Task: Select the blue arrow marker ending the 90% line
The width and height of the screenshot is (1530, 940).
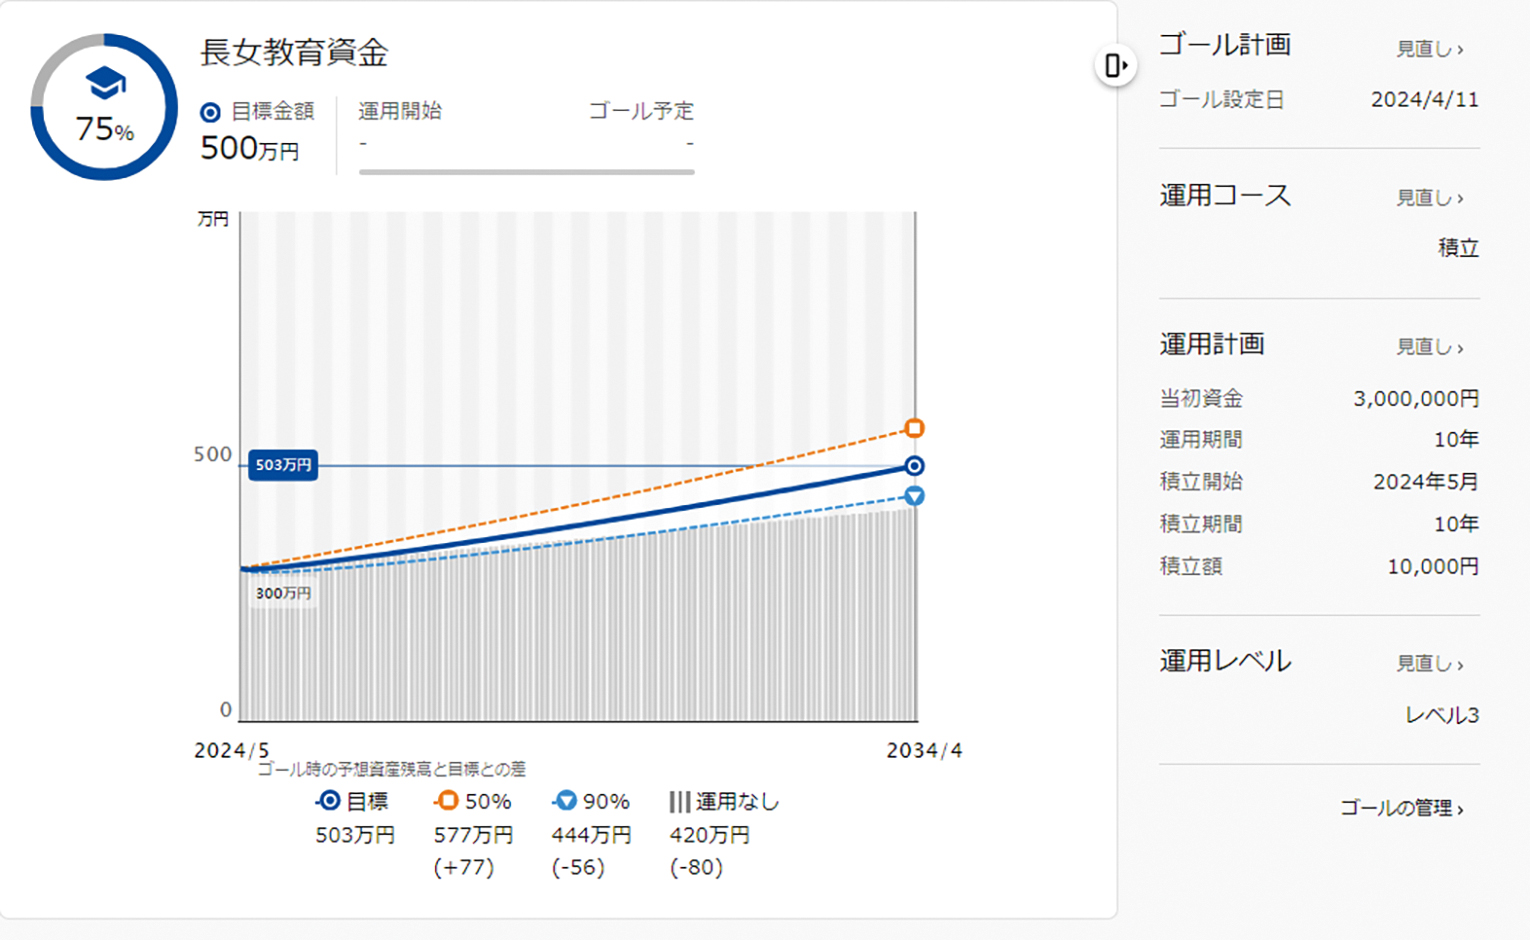Action: point(914,496)
